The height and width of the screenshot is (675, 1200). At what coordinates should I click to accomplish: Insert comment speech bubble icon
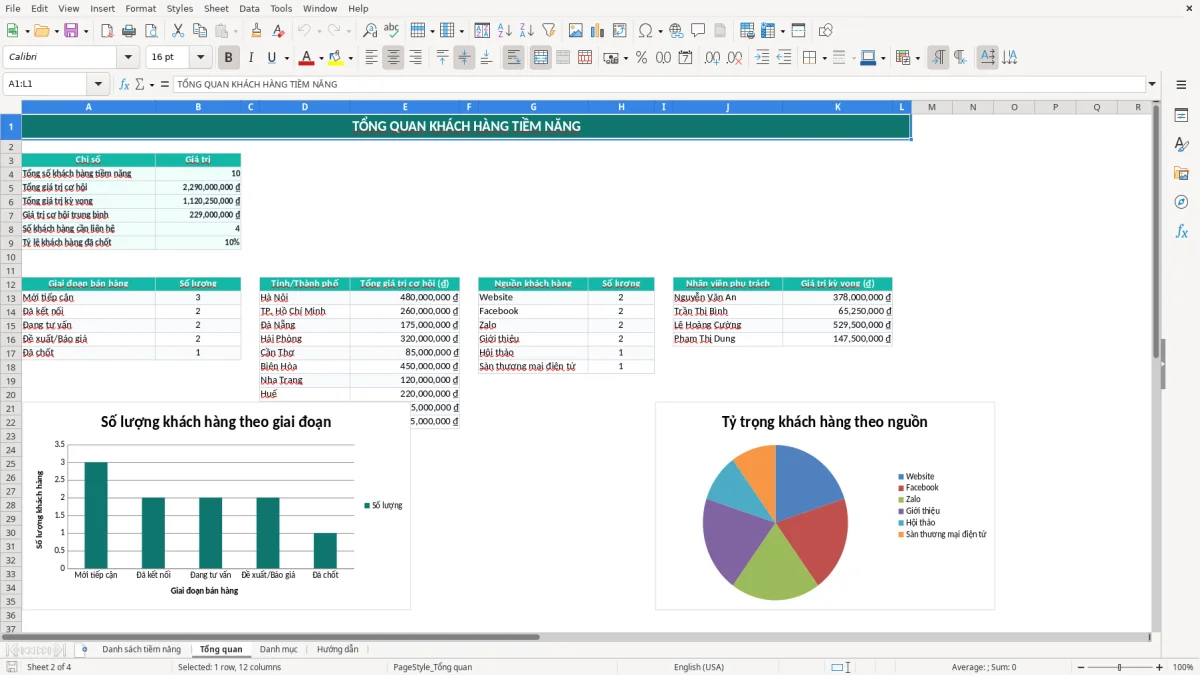tap(698, 31)
